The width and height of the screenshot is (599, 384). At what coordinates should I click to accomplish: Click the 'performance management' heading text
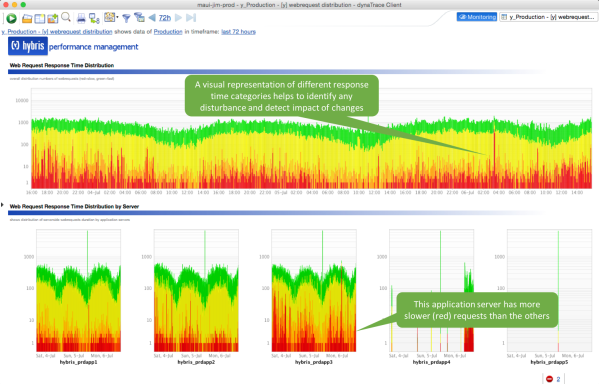(x=94, y=47)
